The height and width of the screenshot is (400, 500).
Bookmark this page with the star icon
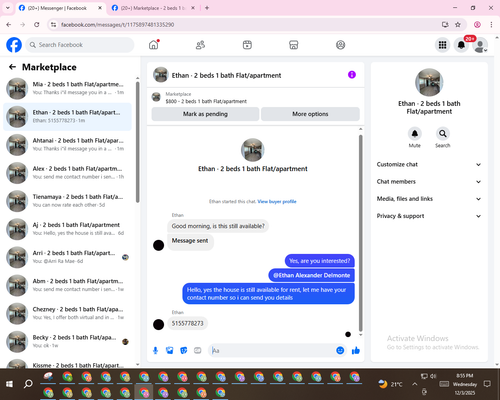[458, 24]
